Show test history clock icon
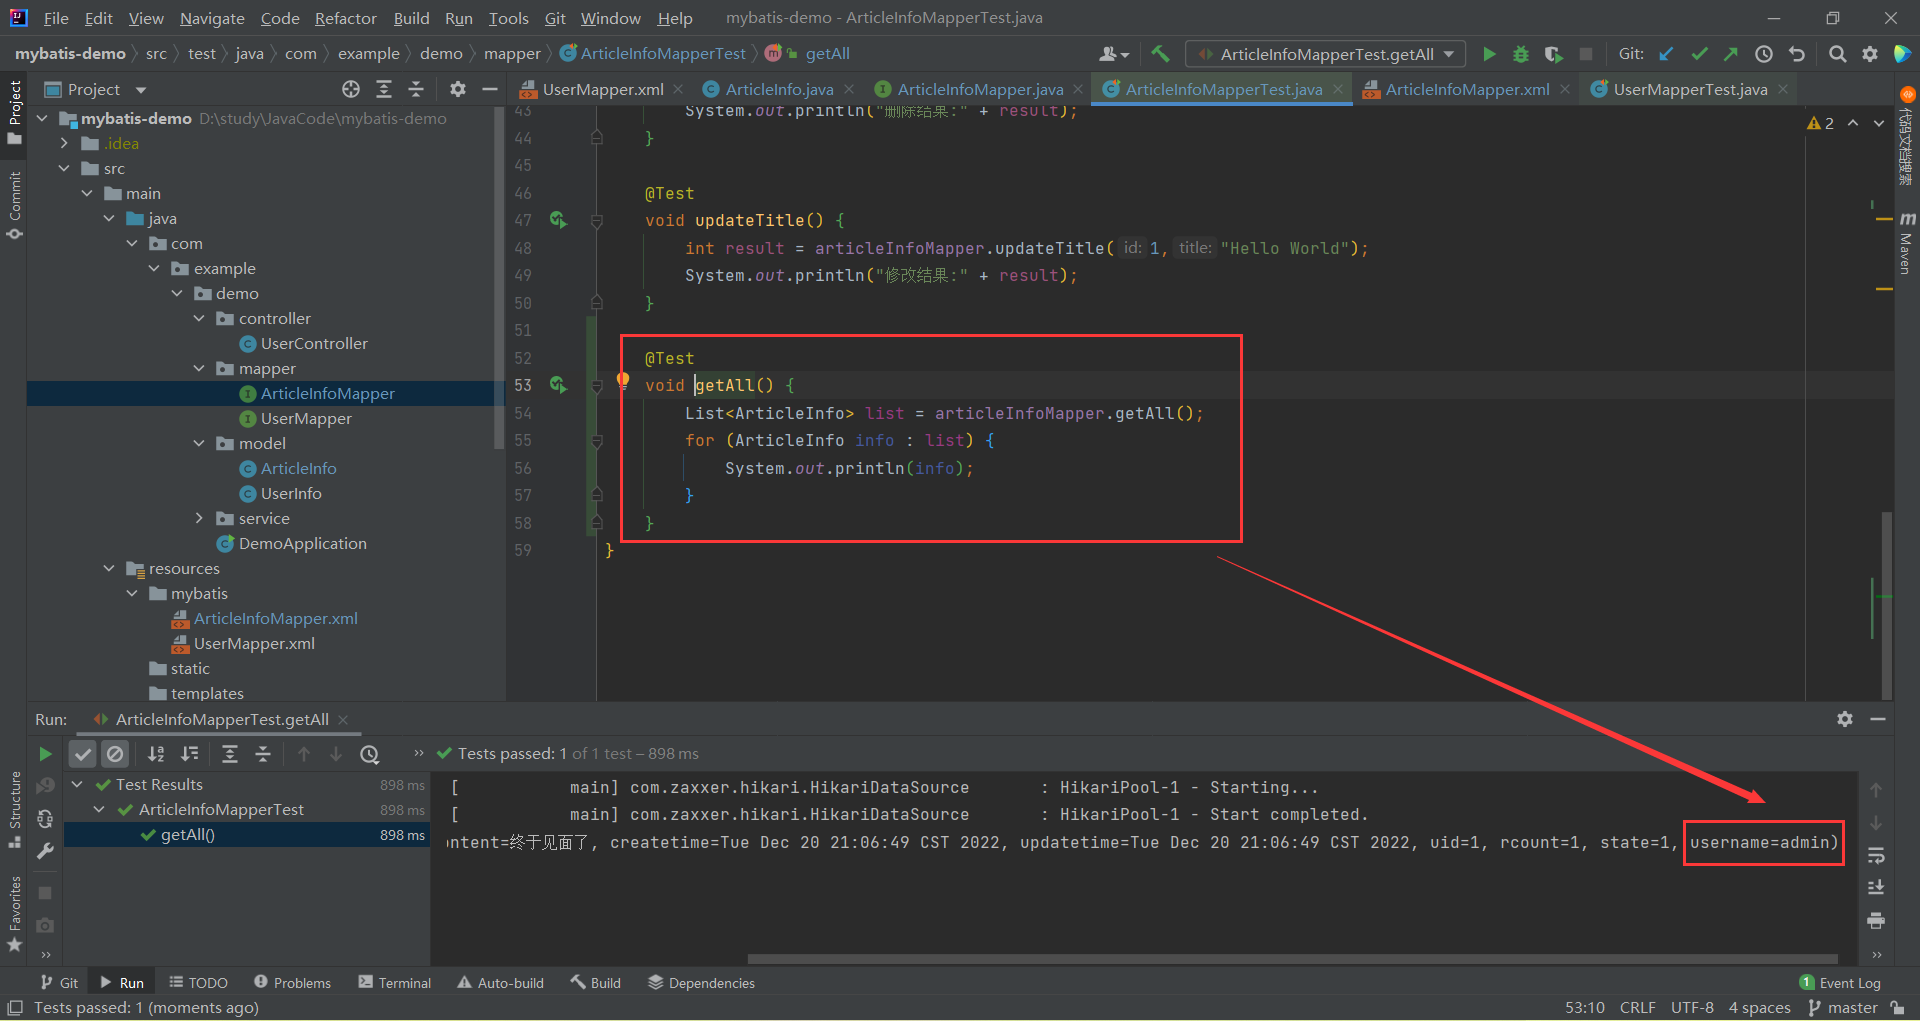 tap(370, 754)
